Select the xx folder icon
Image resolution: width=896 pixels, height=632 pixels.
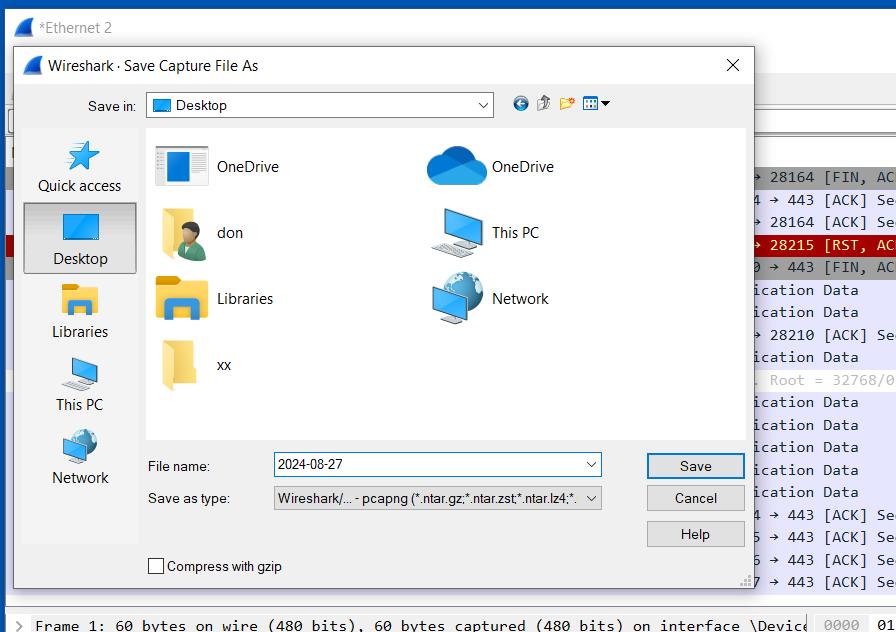tap(181, 365)
